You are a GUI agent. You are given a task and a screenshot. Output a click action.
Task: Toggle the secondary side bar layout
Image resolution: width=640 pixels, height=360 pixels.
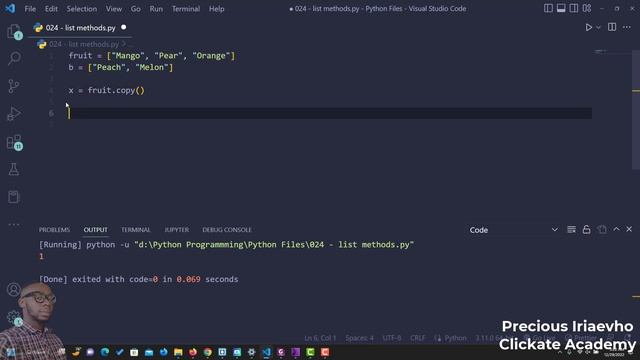573,8
